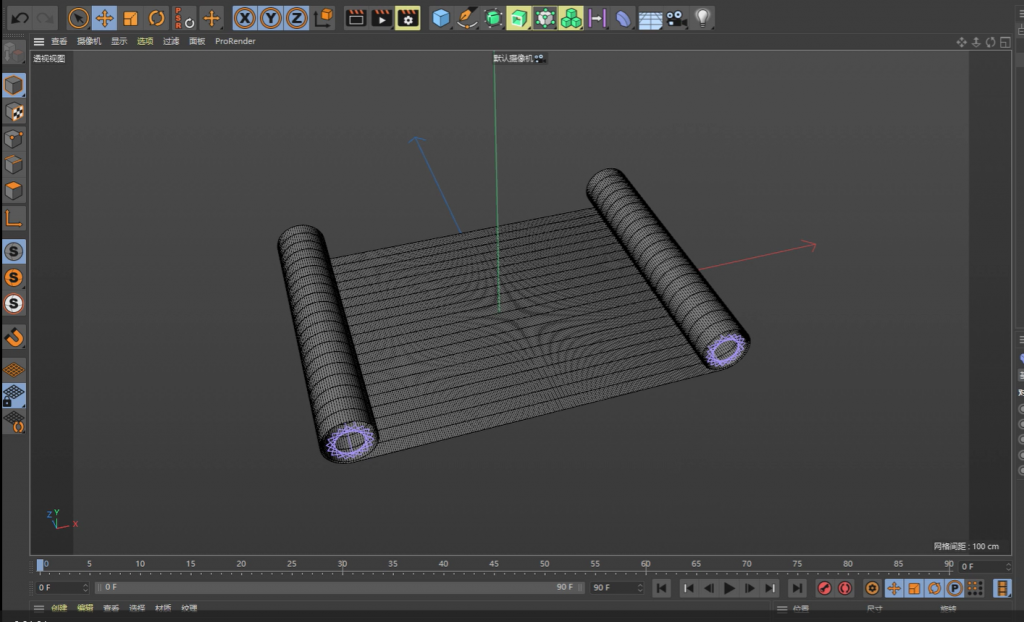Viewport: 1024px width, 622px height.
Task: Click the highlighted green array icon
Action: click(x=545, y=18)
